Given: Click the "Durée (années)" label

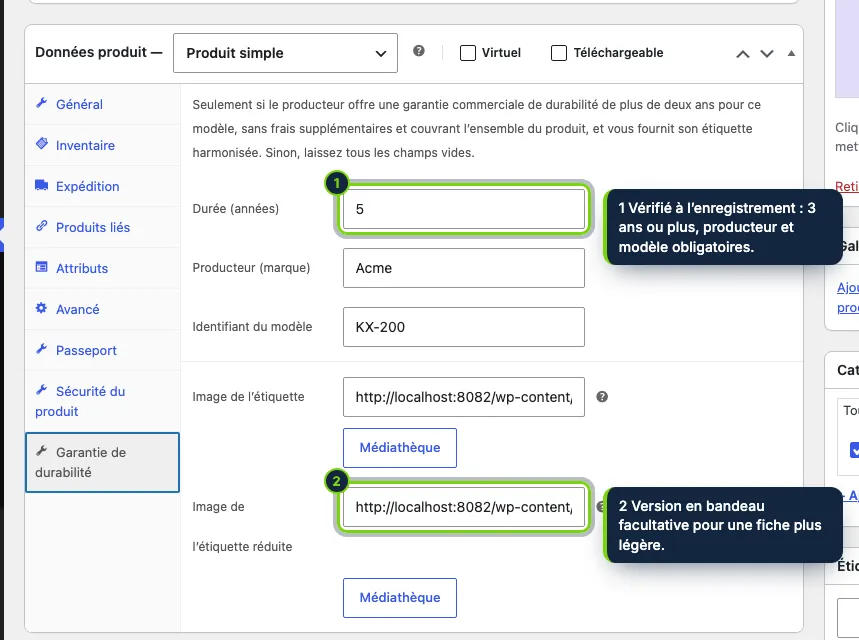Looking at the screenshot, I should click(236, 209).
